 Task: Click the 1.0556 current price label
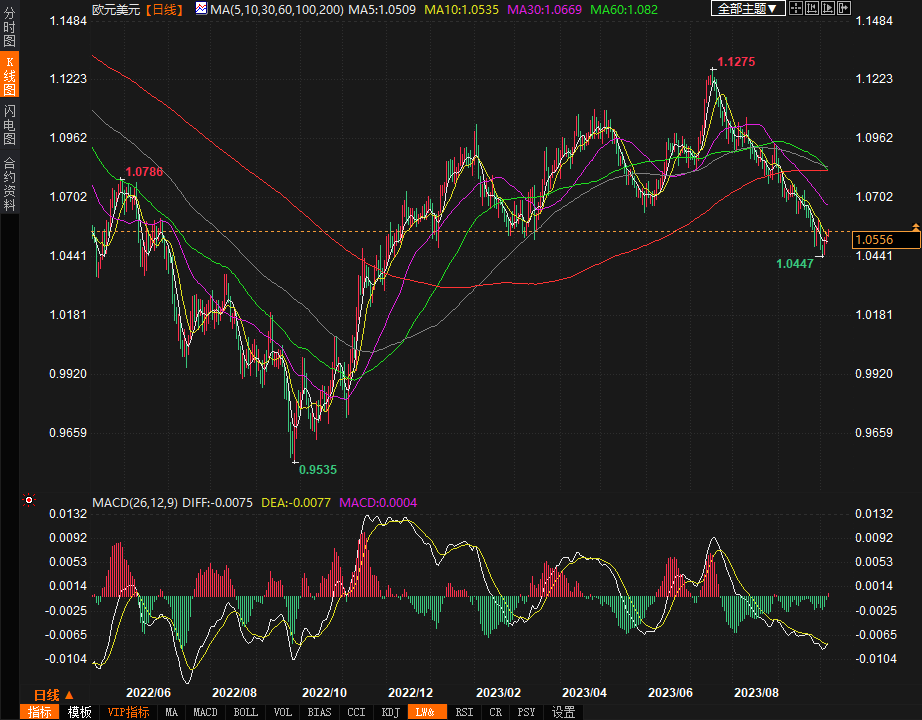[885, 240]
